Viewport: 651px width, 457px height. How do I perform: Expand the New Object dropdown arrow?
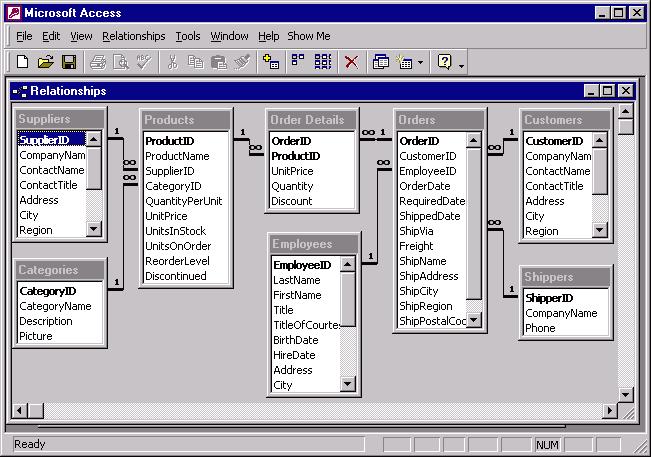click(420, 63)
